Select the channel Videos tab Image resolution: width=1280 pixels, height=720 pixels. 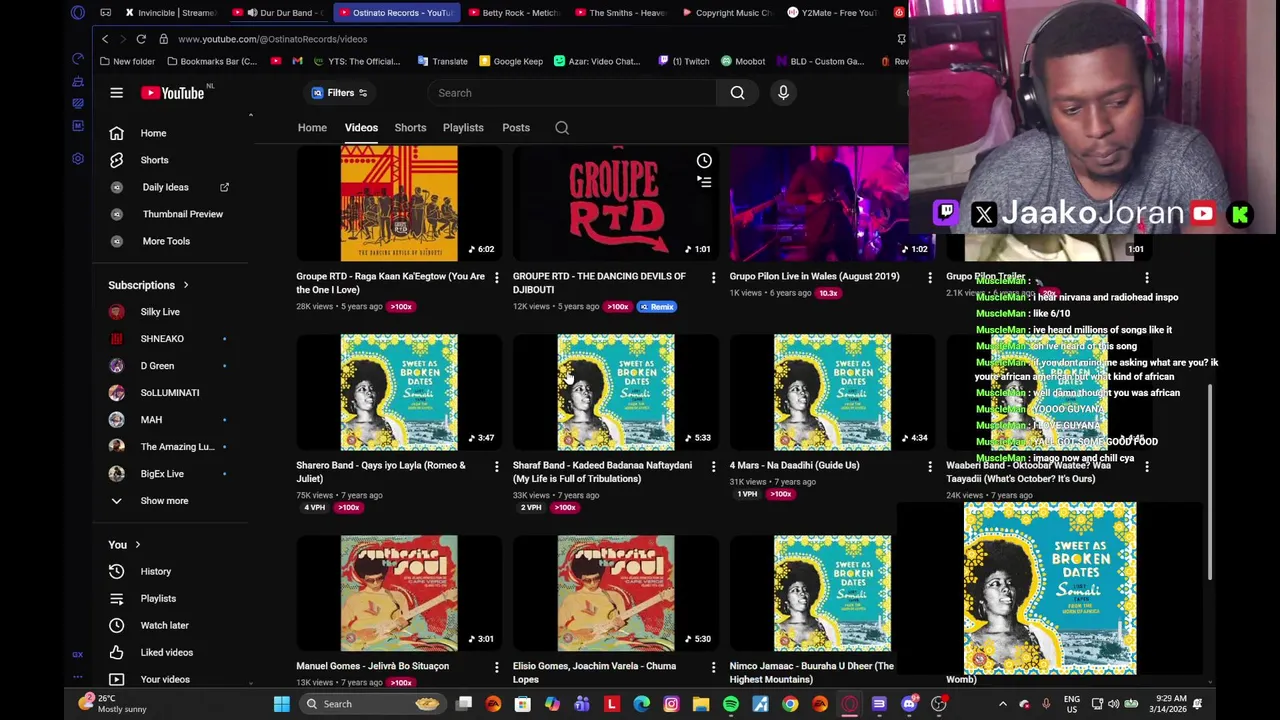pyautogui.click(x=361, y=128)
